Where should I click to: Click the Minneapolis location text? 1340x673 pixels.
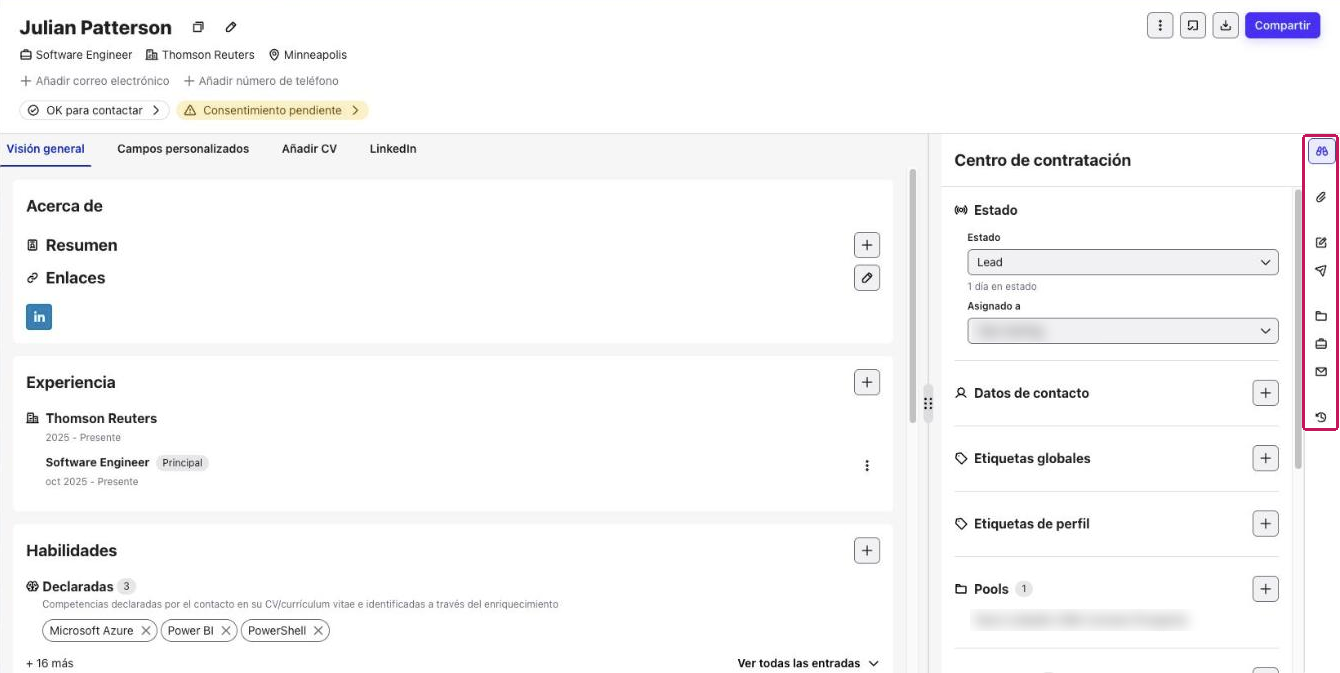coord(315,55)
